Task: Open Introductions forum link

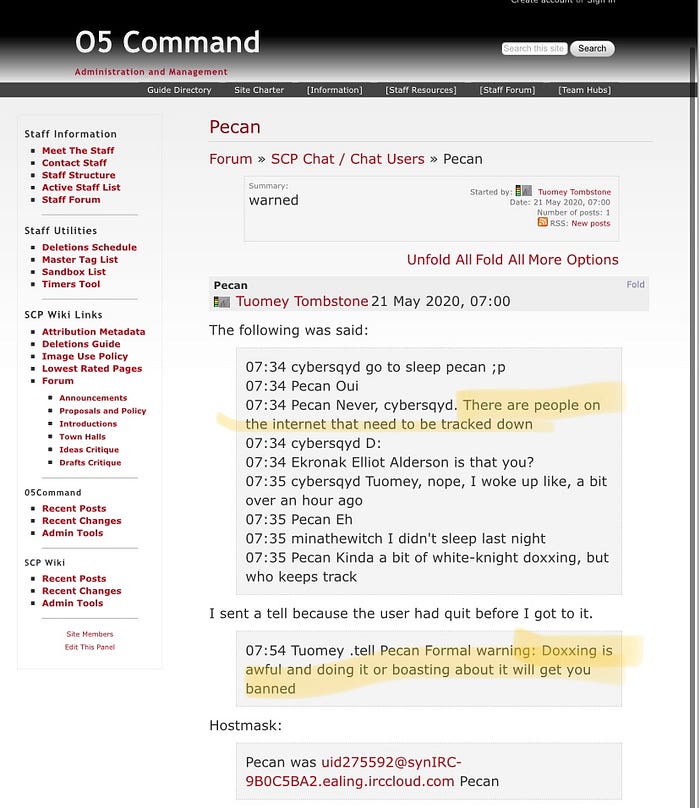Action: [88, 424]
